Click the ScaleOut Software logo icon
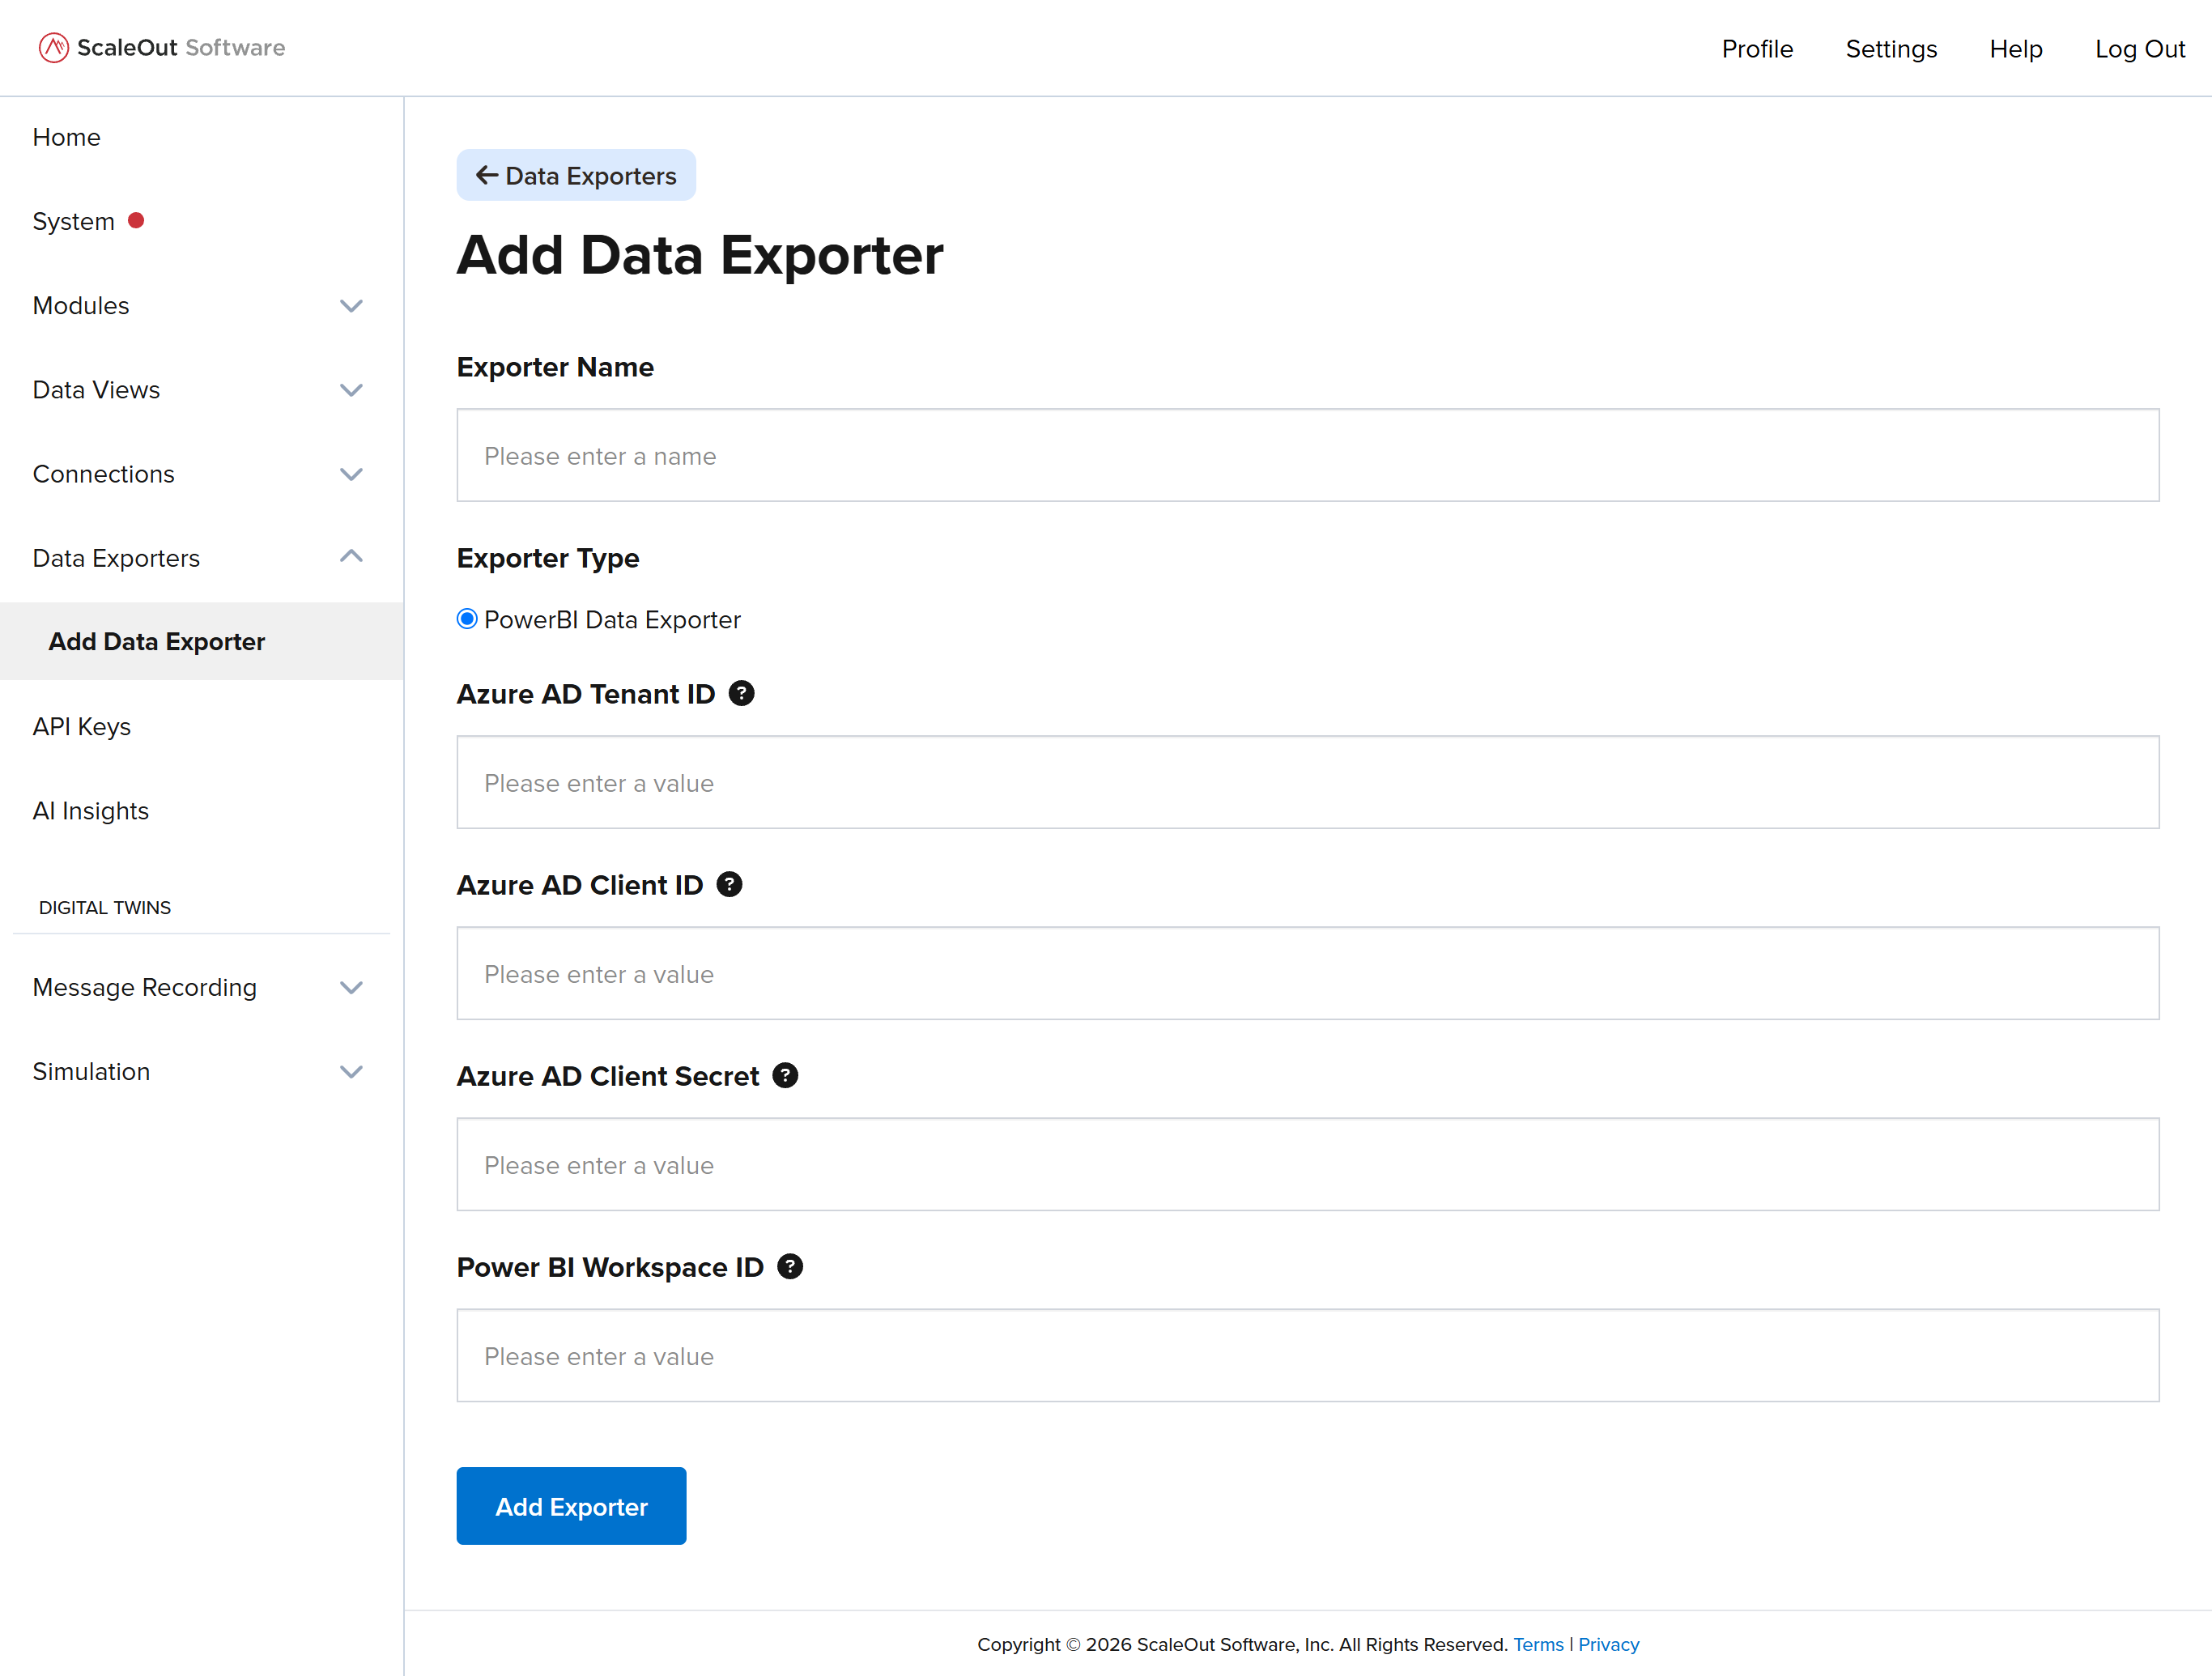 (x=53, y=48)
